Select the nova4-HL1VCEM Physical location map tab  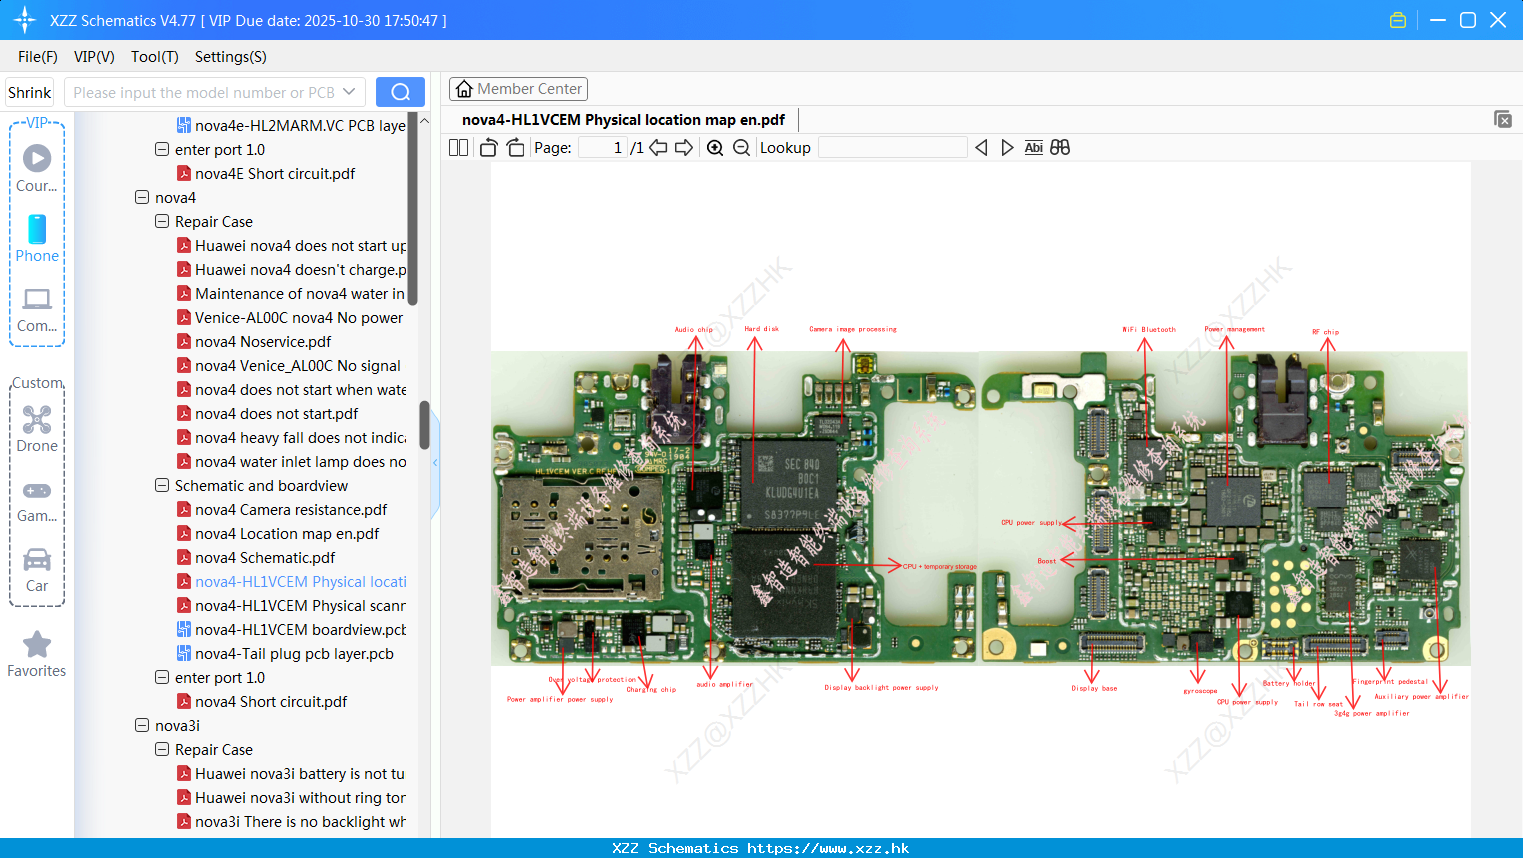(x=623, y=120)
